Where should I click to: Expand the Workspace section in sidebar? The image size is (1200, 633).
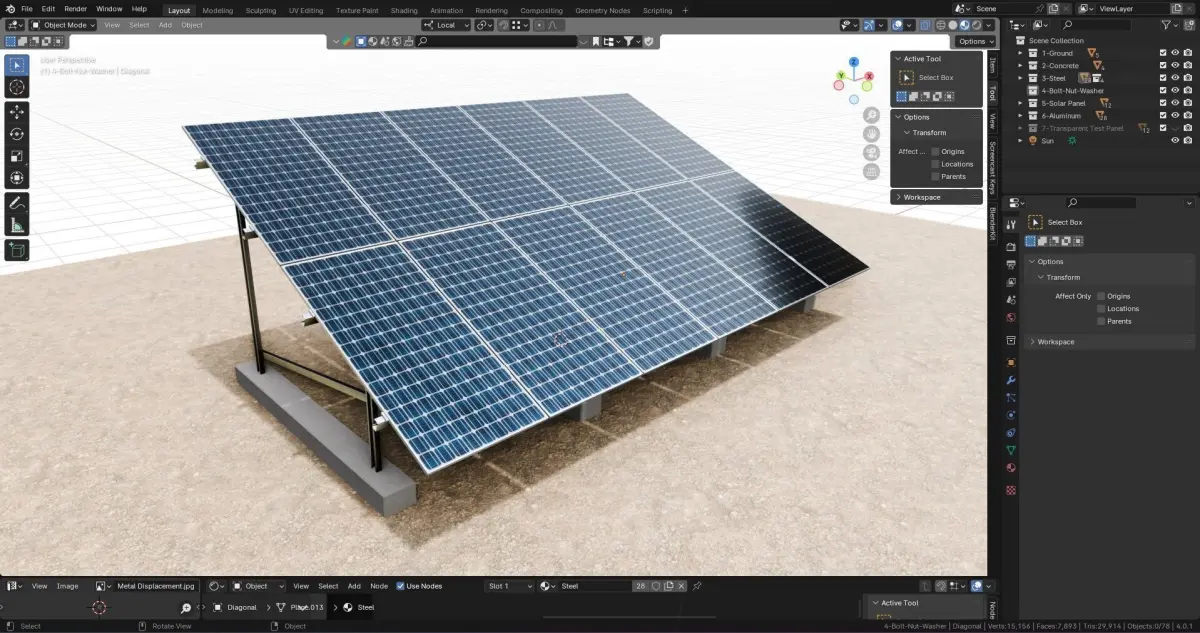click(x=921, y=197)
